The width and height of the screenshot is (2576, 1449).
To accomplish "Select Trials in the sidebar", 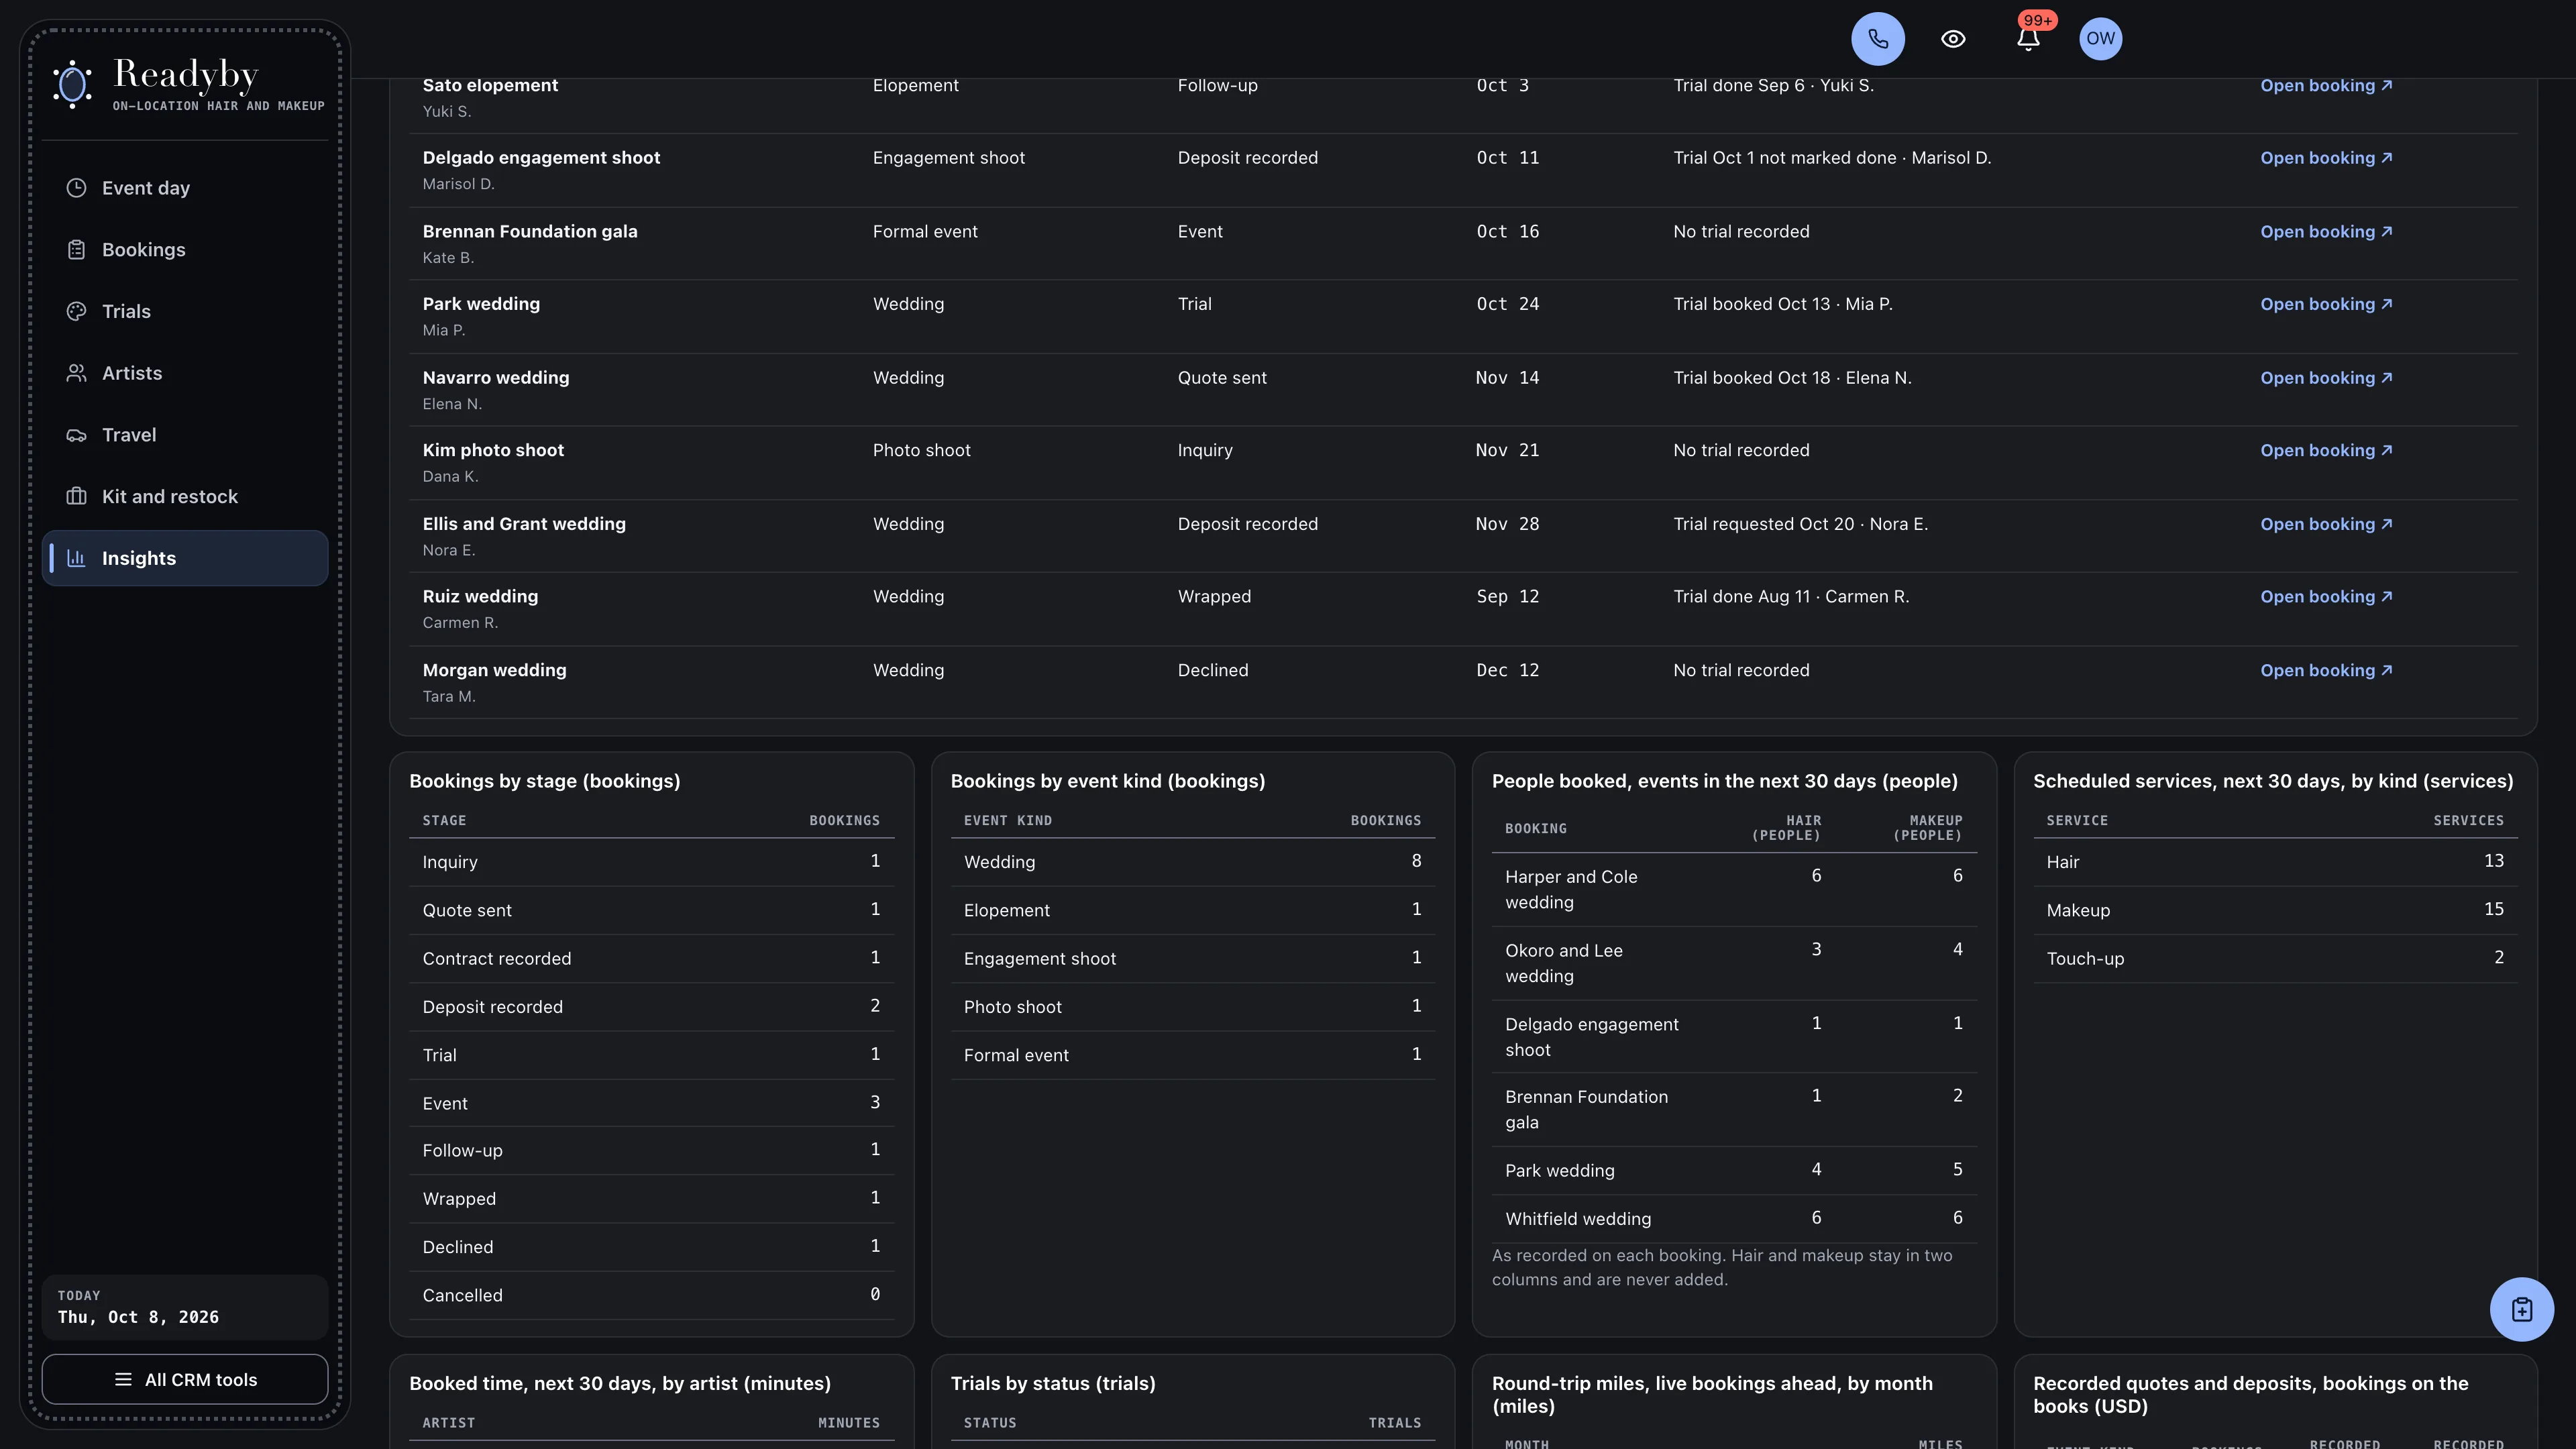I will click(185, 311).
